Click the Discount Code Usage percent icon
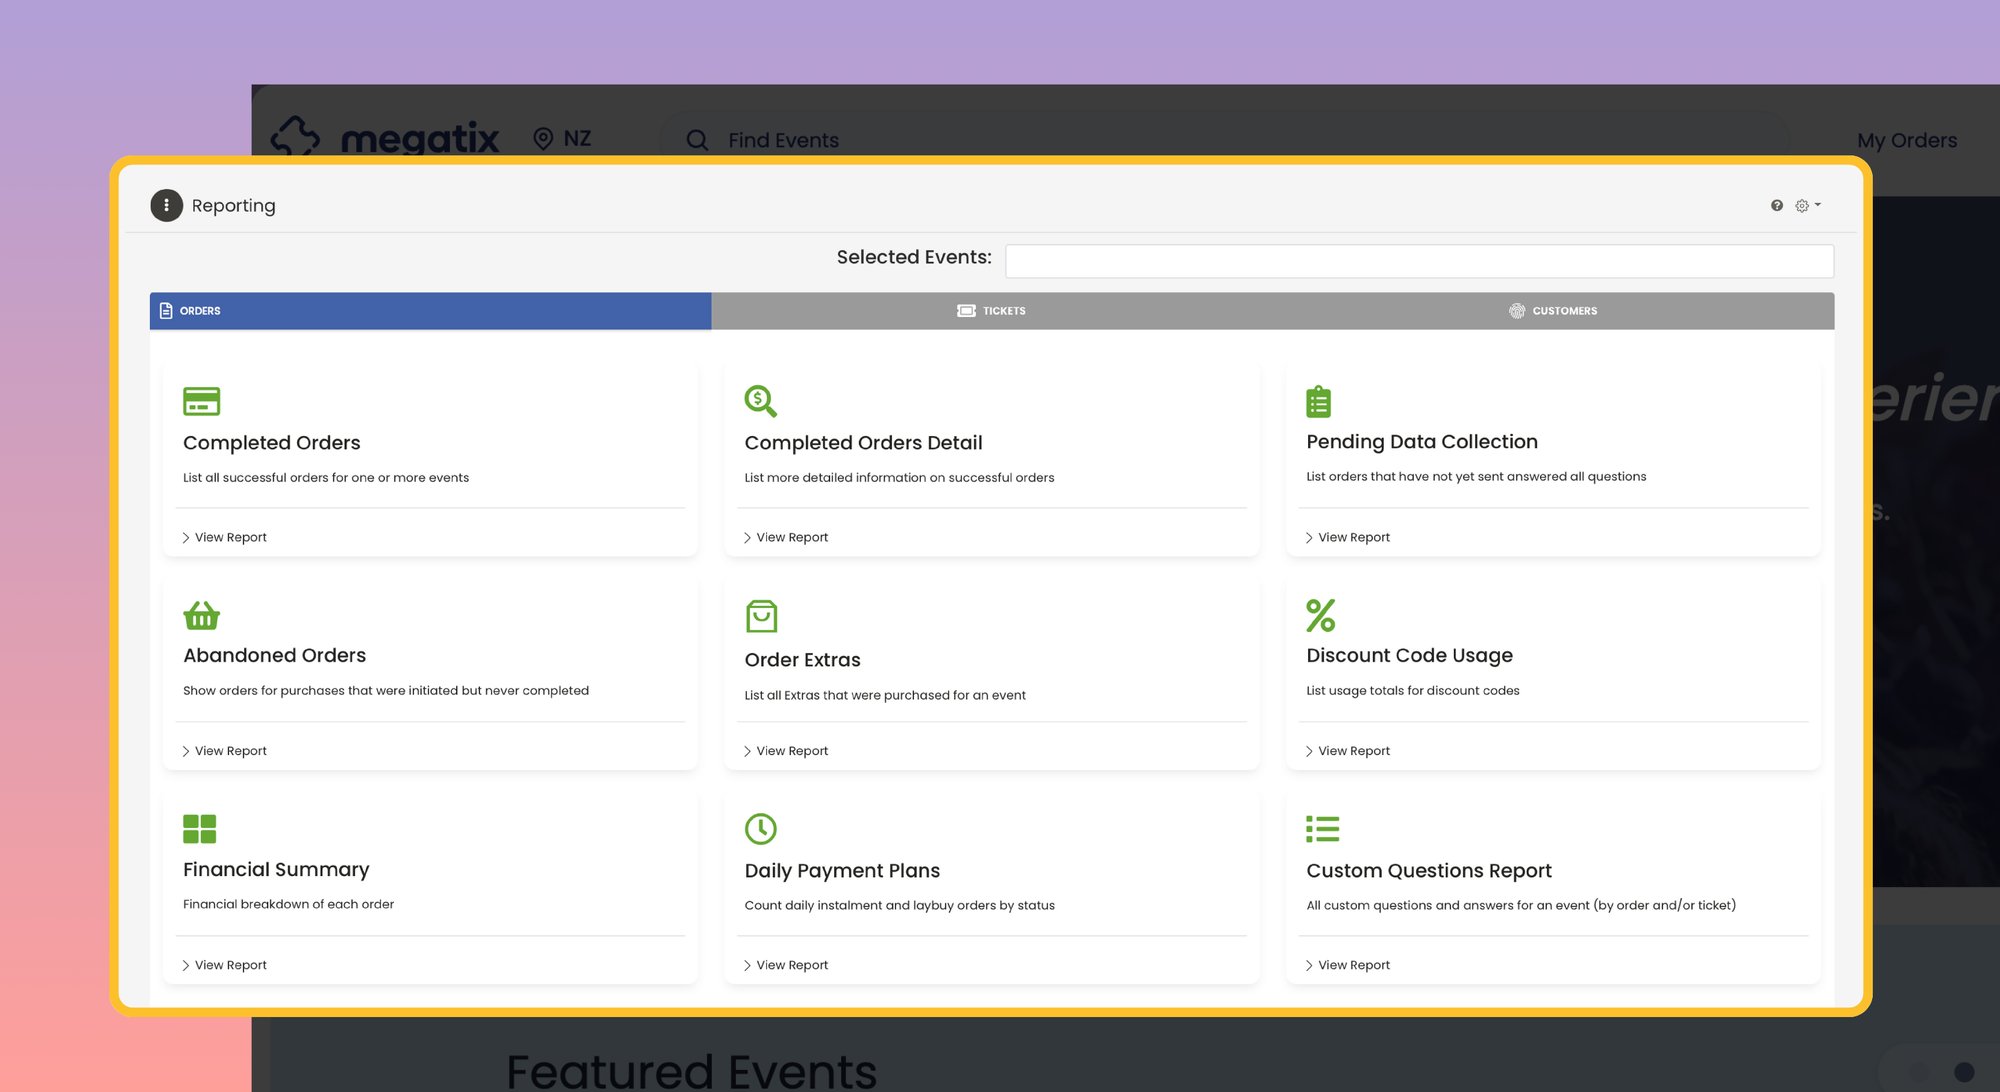The width and height of the screenshot is (2000, 1092). pos(1320,614)
